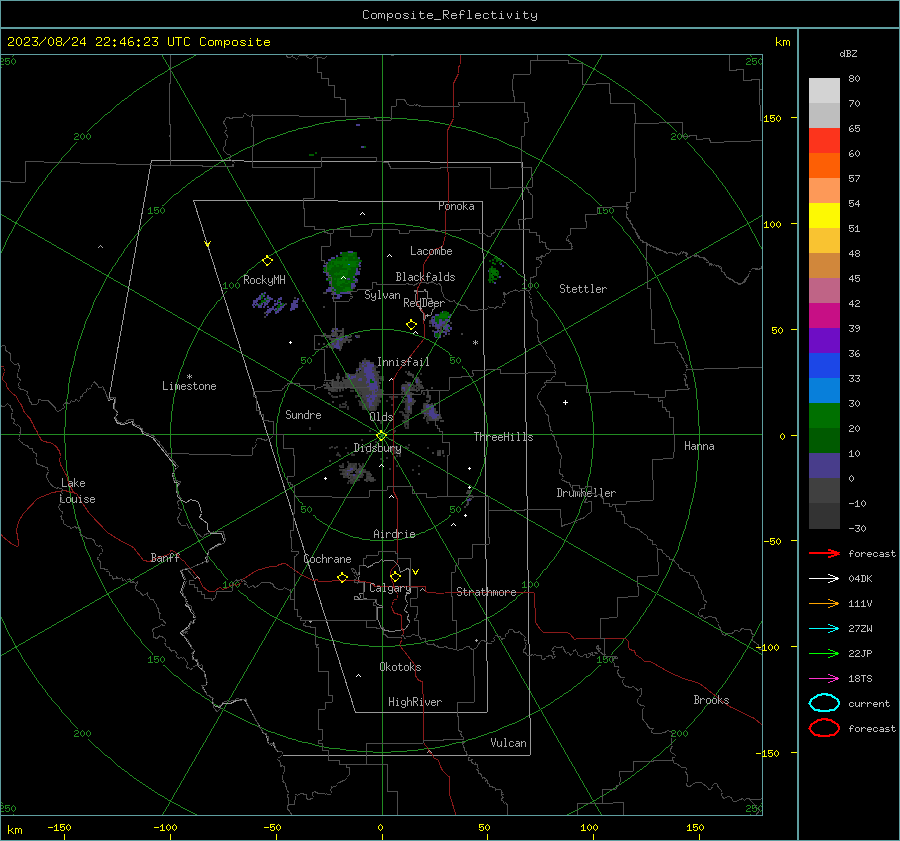Screen dimensions: 900x841
Task: Click the Cochrane town label
Action: (x=327, y=559)
